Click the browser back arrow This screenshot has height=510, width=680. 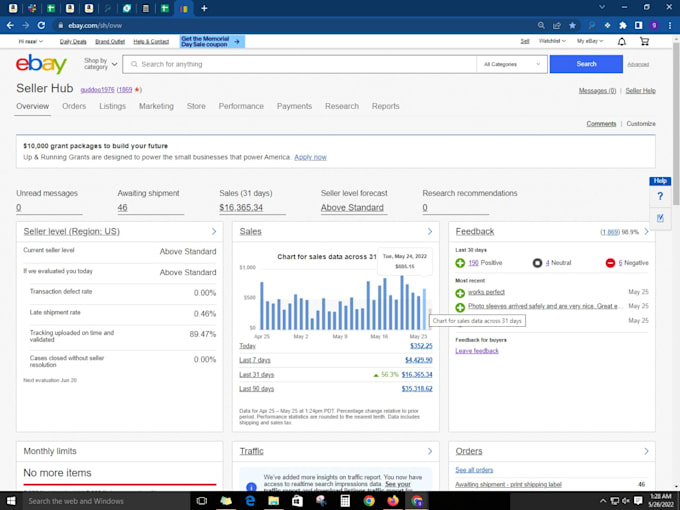(x=10, y=26)
